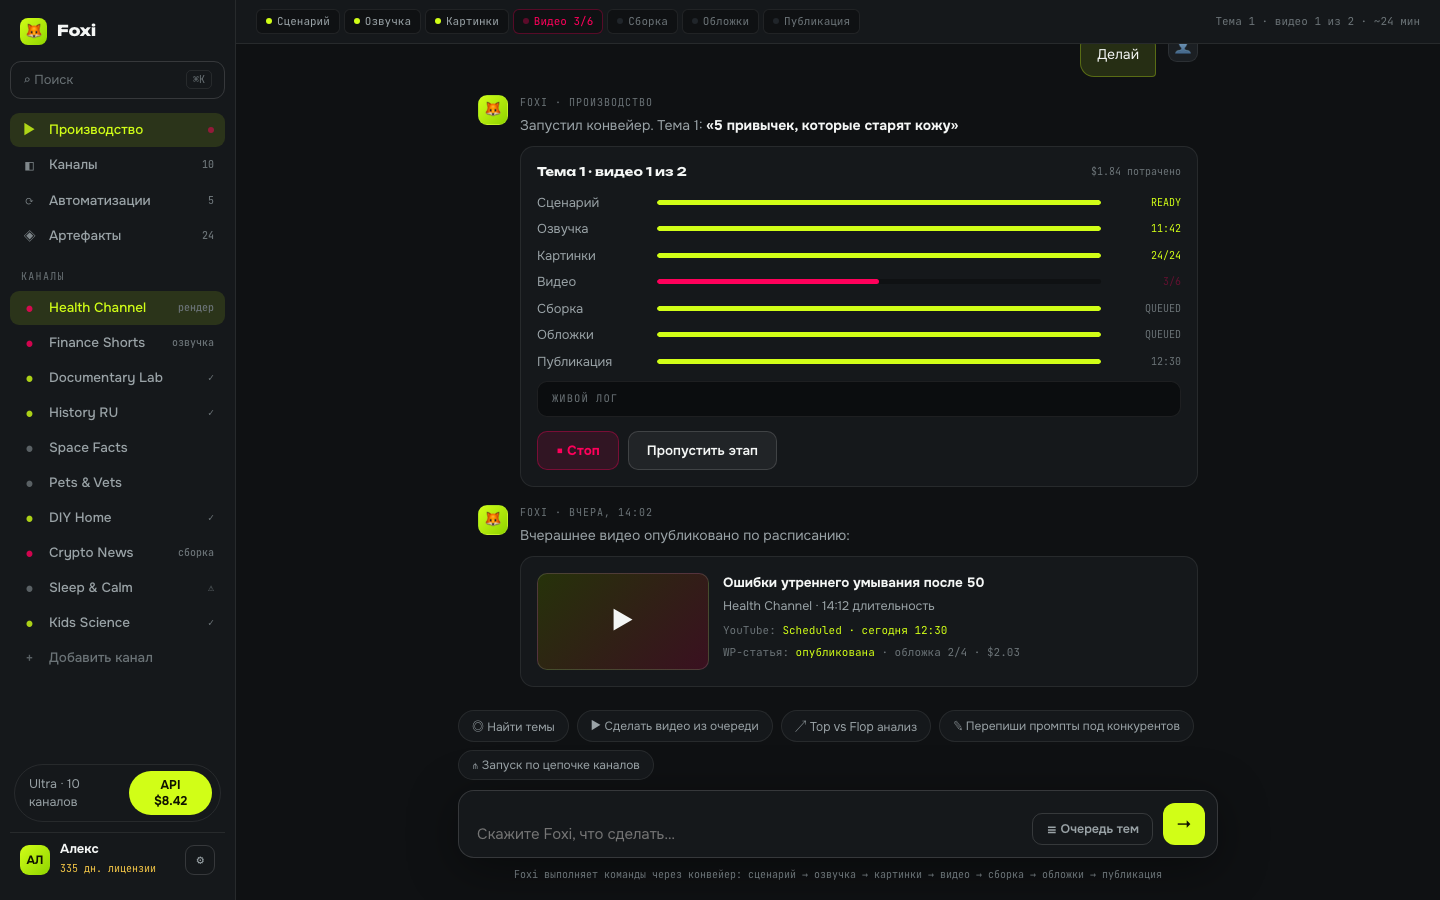Click the АЛ profile avatar
The image size is (1440, 900).
pyautogui.click(x=35, y=860)
